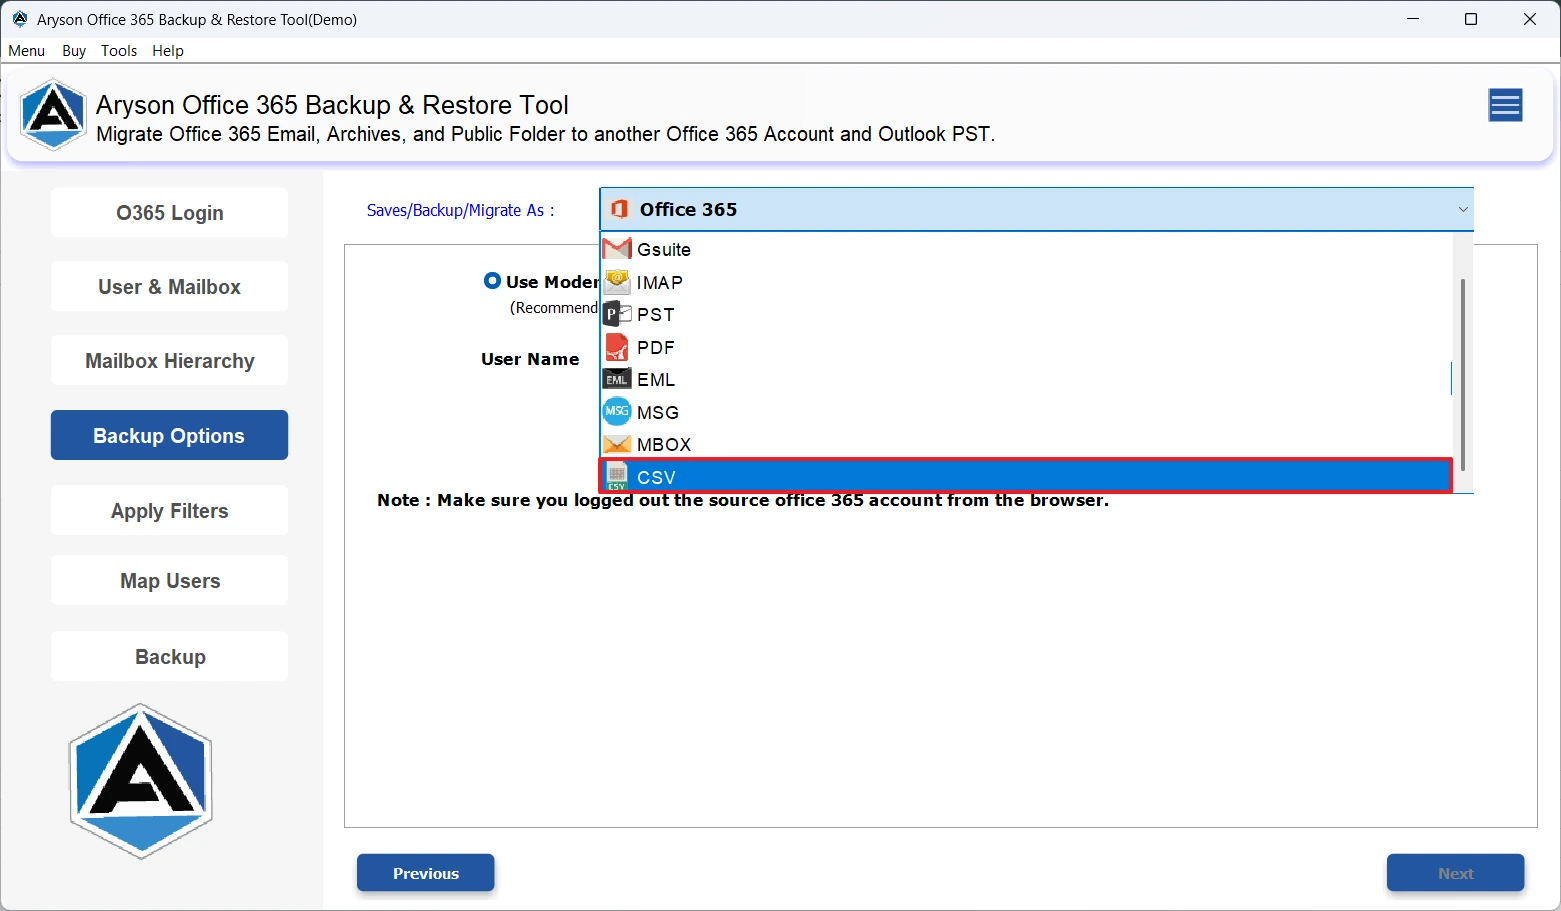The width and height of the screenshot is (1561, 911).
Task: Go to User & Mailbox step
Action: (169, 286)
